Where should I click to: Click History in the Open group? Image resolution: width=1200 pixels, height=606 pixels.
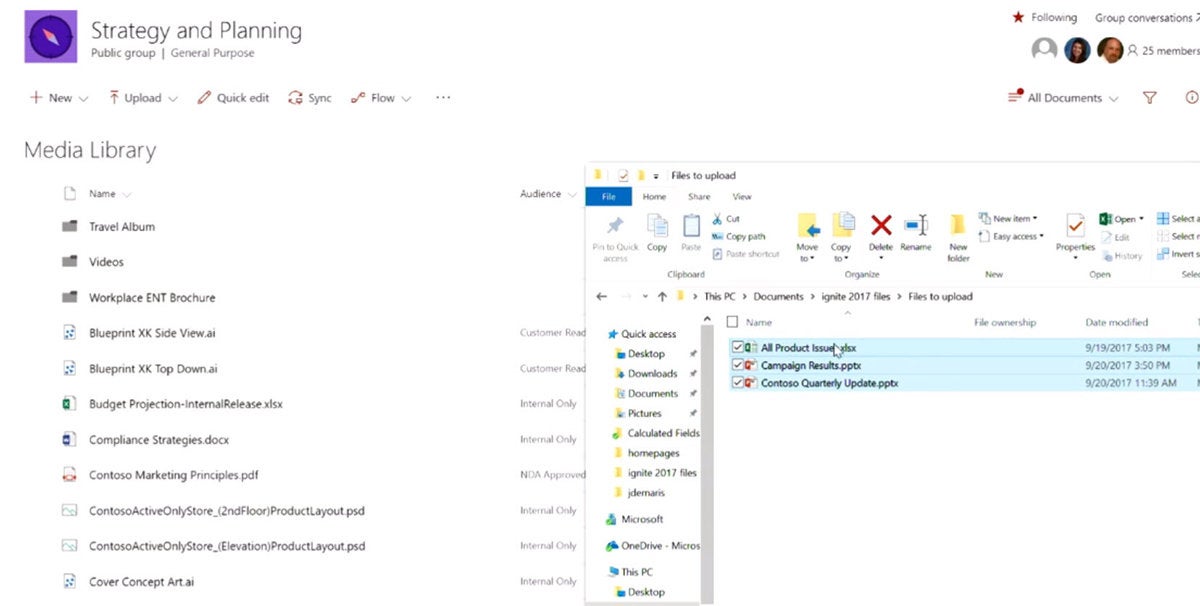(1121, 255)
